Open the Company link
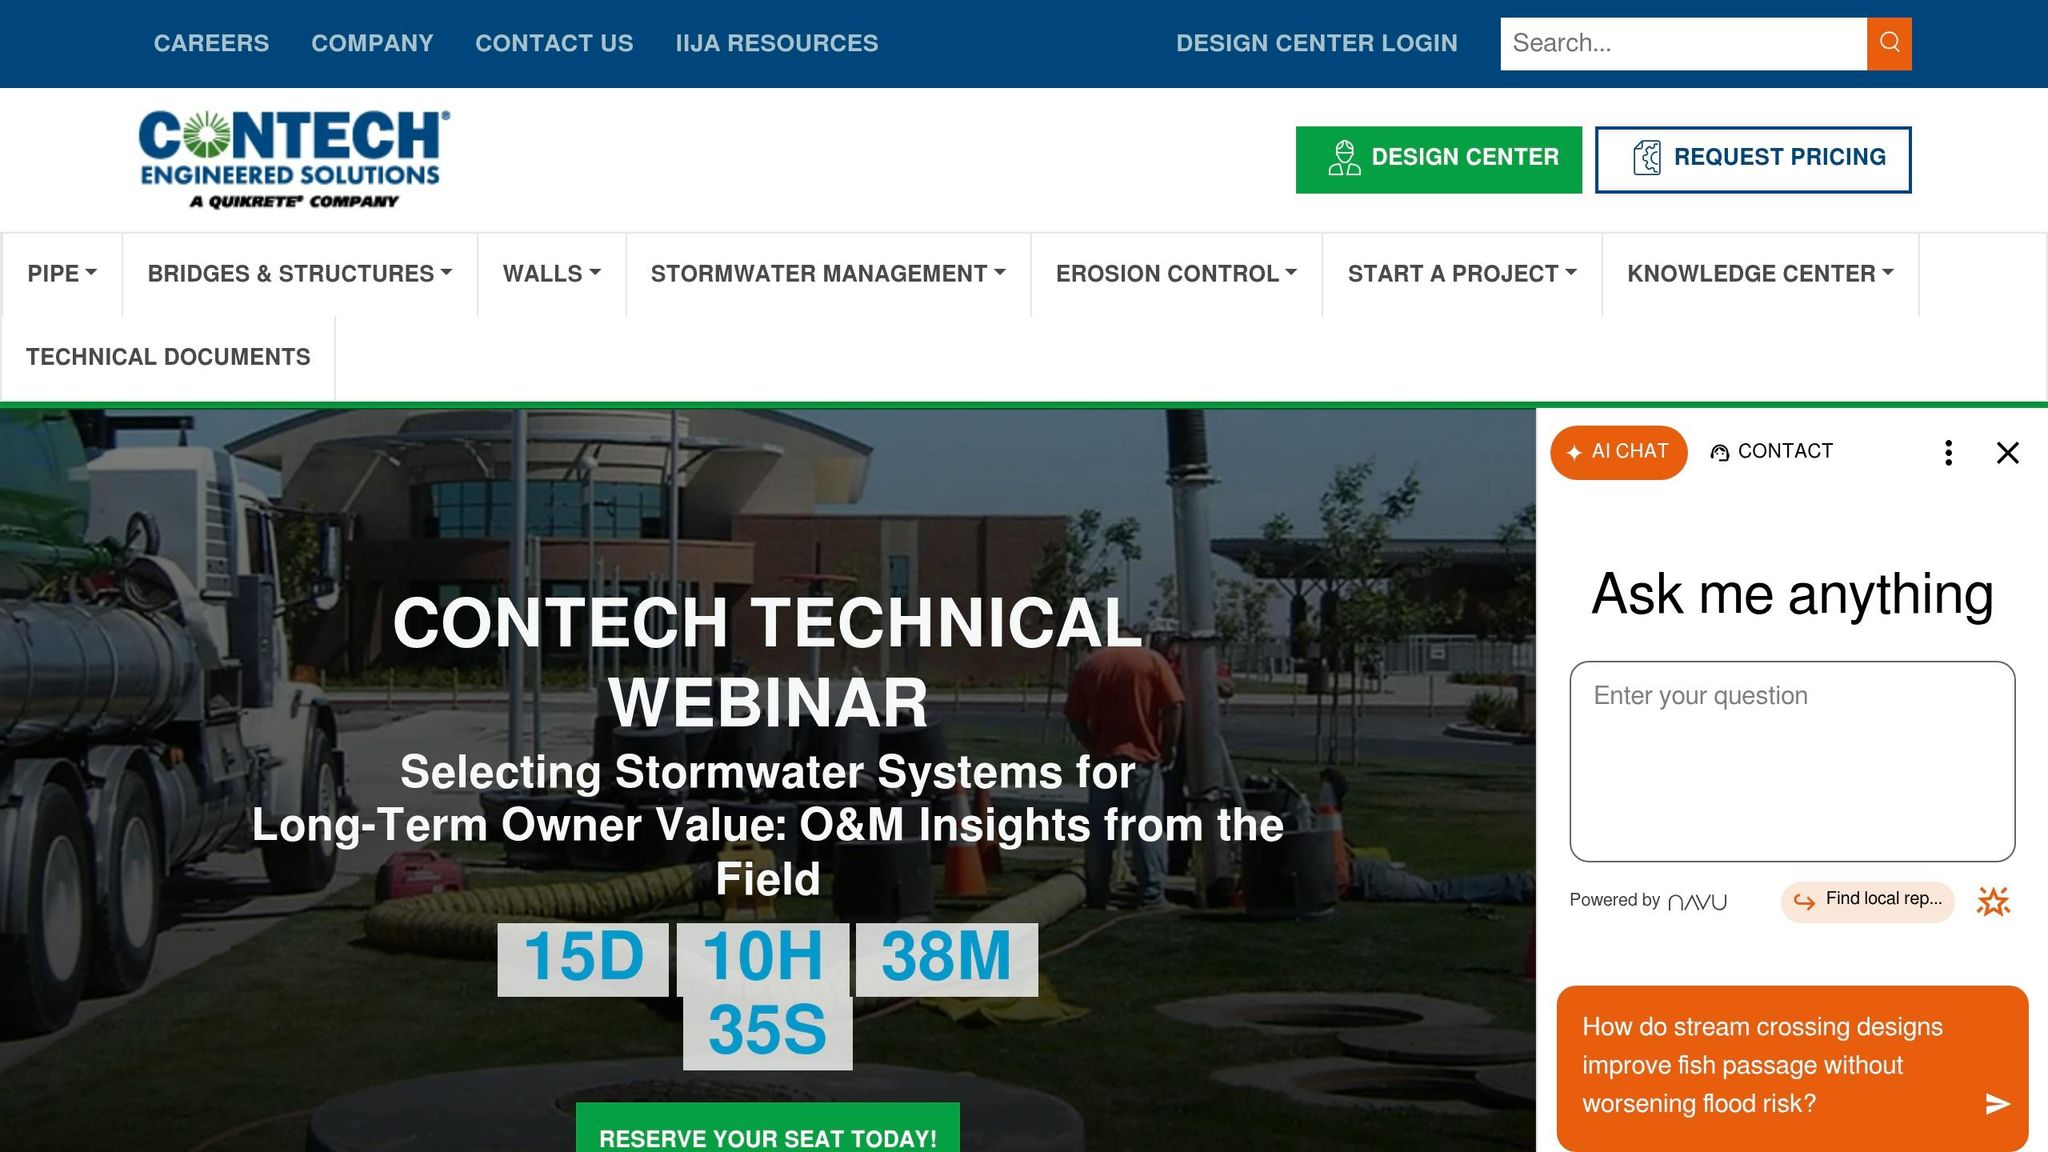 point(372,43)
